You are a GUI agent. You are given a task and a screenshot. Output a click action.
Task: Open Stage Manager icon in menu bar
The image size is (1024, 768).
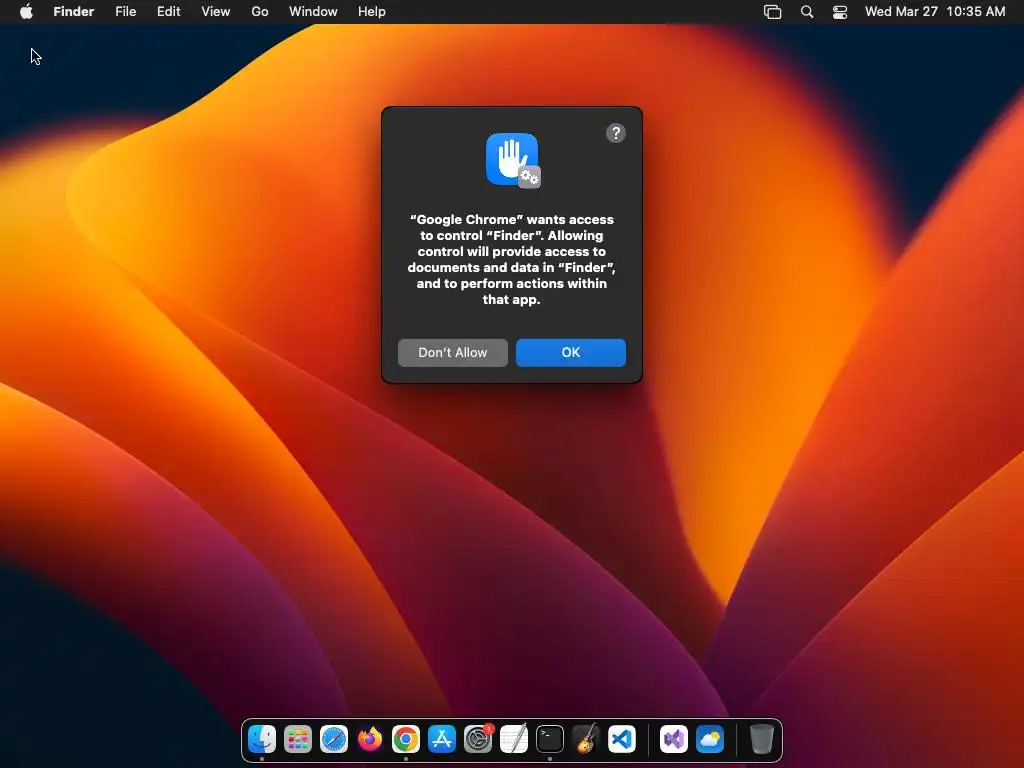click(x=773, y=12)
